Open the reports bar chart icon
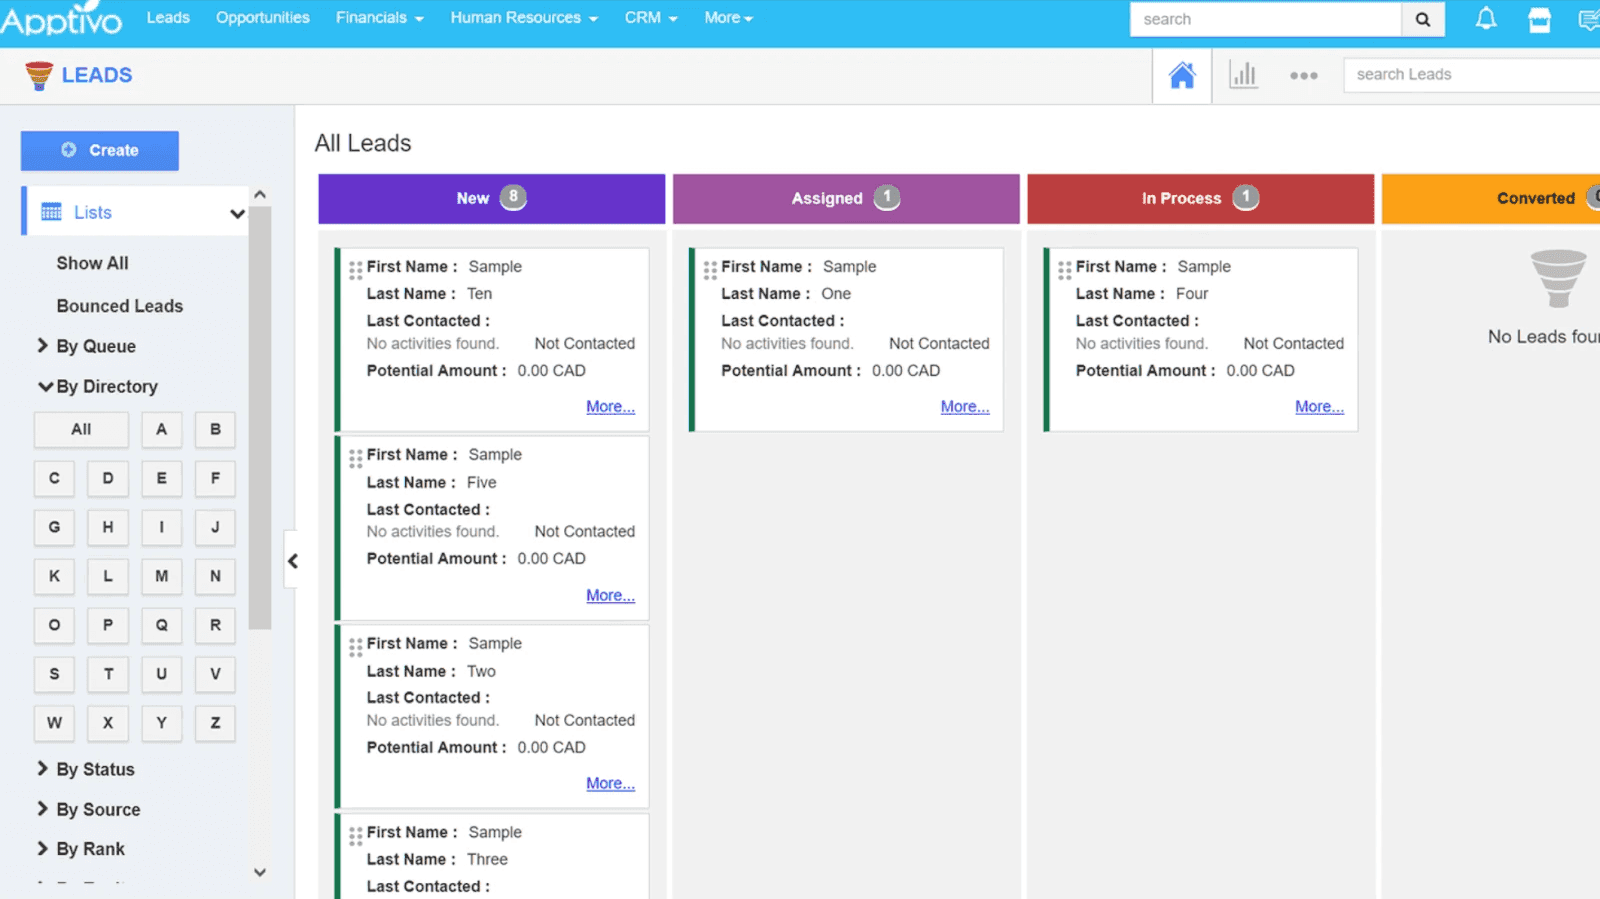The height and width of the screenshot is (899, 1600). [x=1243, y=75]
